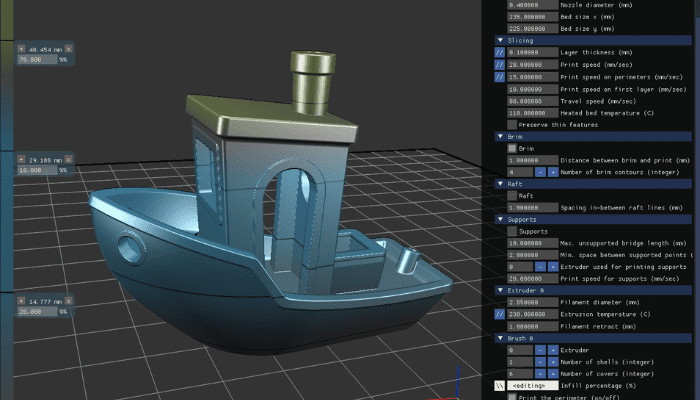
Task: Click the 20.000 percent field on bottom marker
Action: click(38, 312)
